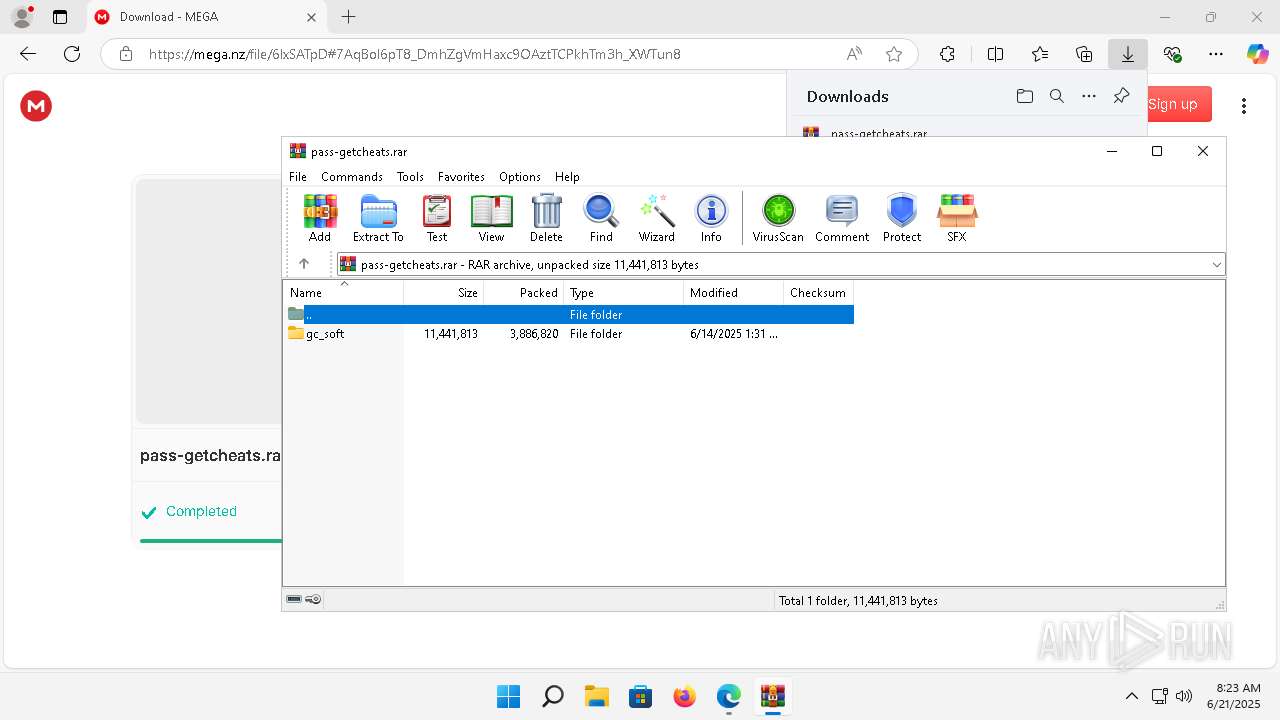Open the File menu in WinRAR
Viewport: 1280px width, 720px height.
click(298, 176)
